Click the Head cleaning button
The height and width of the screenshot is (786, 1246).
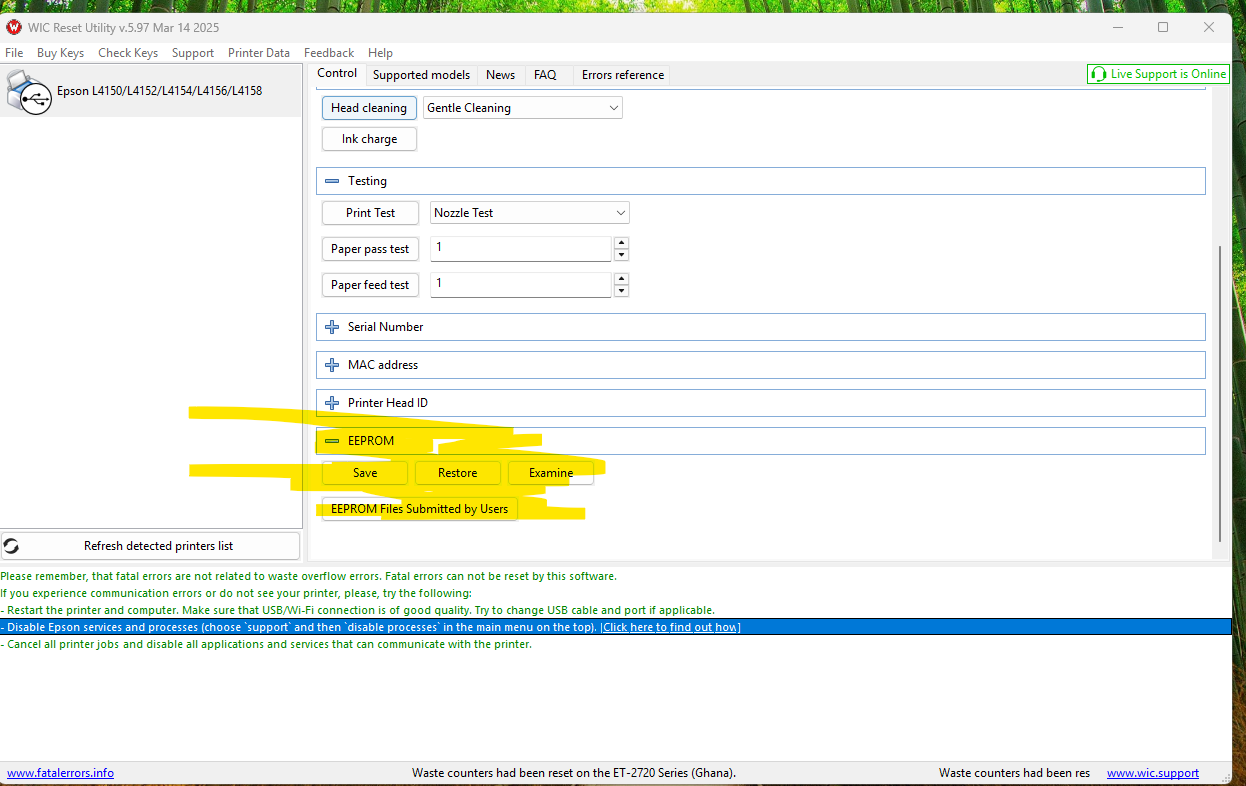[369, 108]
